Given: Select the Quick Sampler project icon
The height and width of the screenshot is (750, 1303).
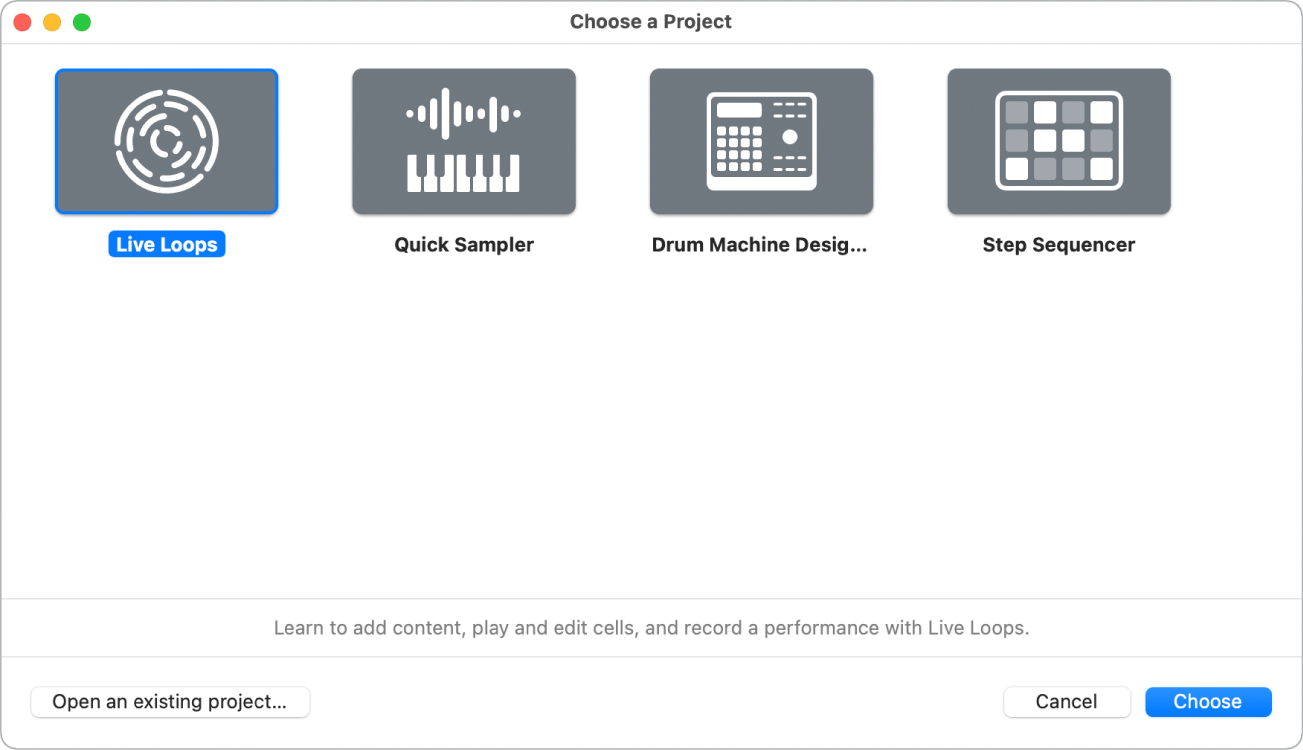Looking at the screenshot, I should [463, 141].
